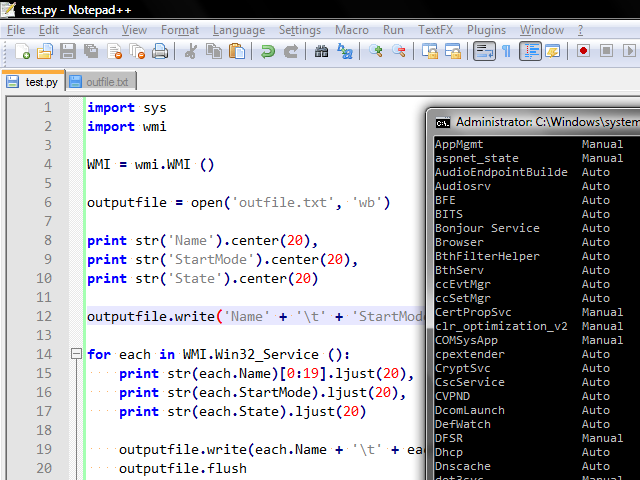The height and width of the screenshot is (480, 640).
Task: Open the Edit menu
Action: pos(49,30)
